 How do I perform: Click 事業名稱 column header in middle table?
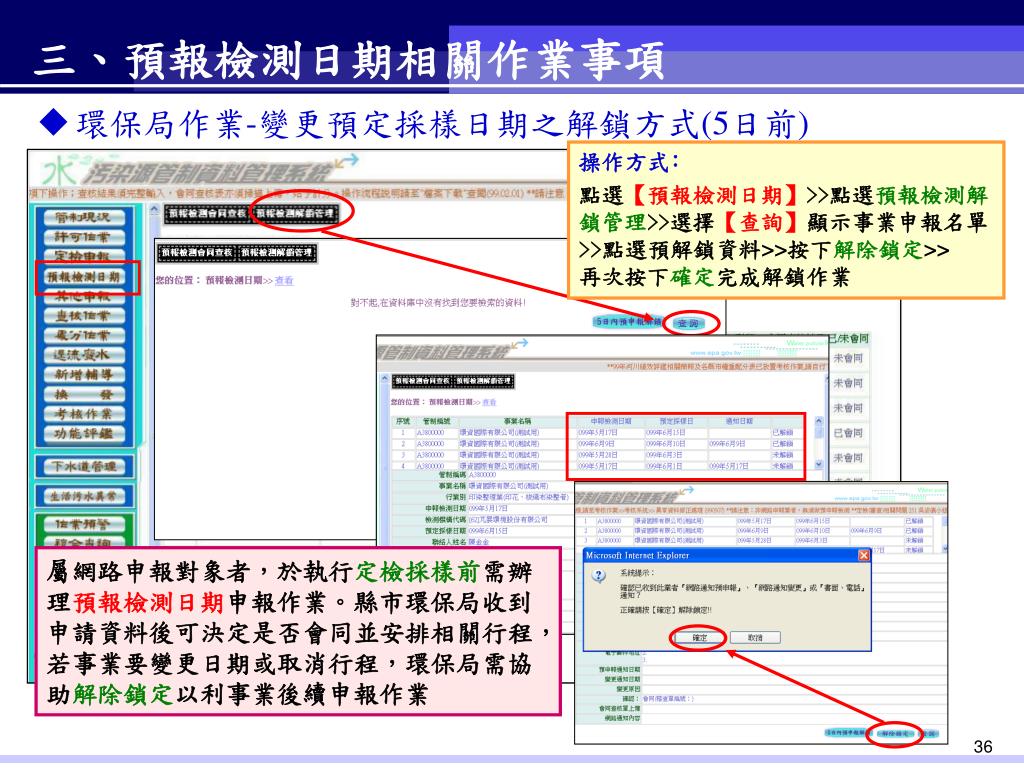[x=517, y=421]
